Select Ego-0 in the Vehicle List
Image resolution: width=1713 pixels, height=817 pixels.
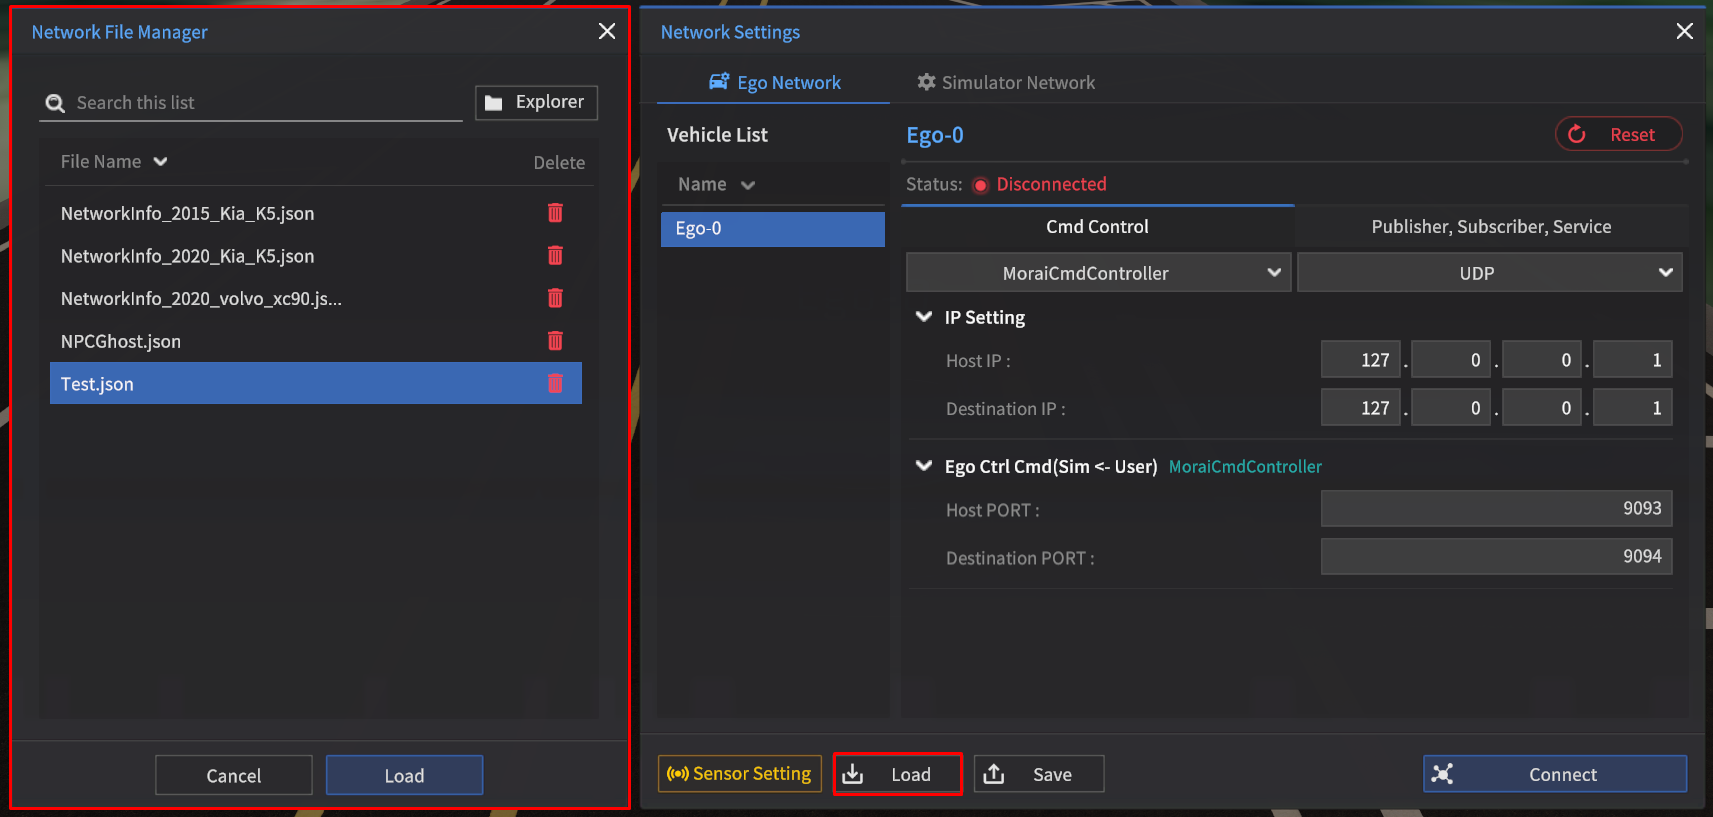[772, 229]
